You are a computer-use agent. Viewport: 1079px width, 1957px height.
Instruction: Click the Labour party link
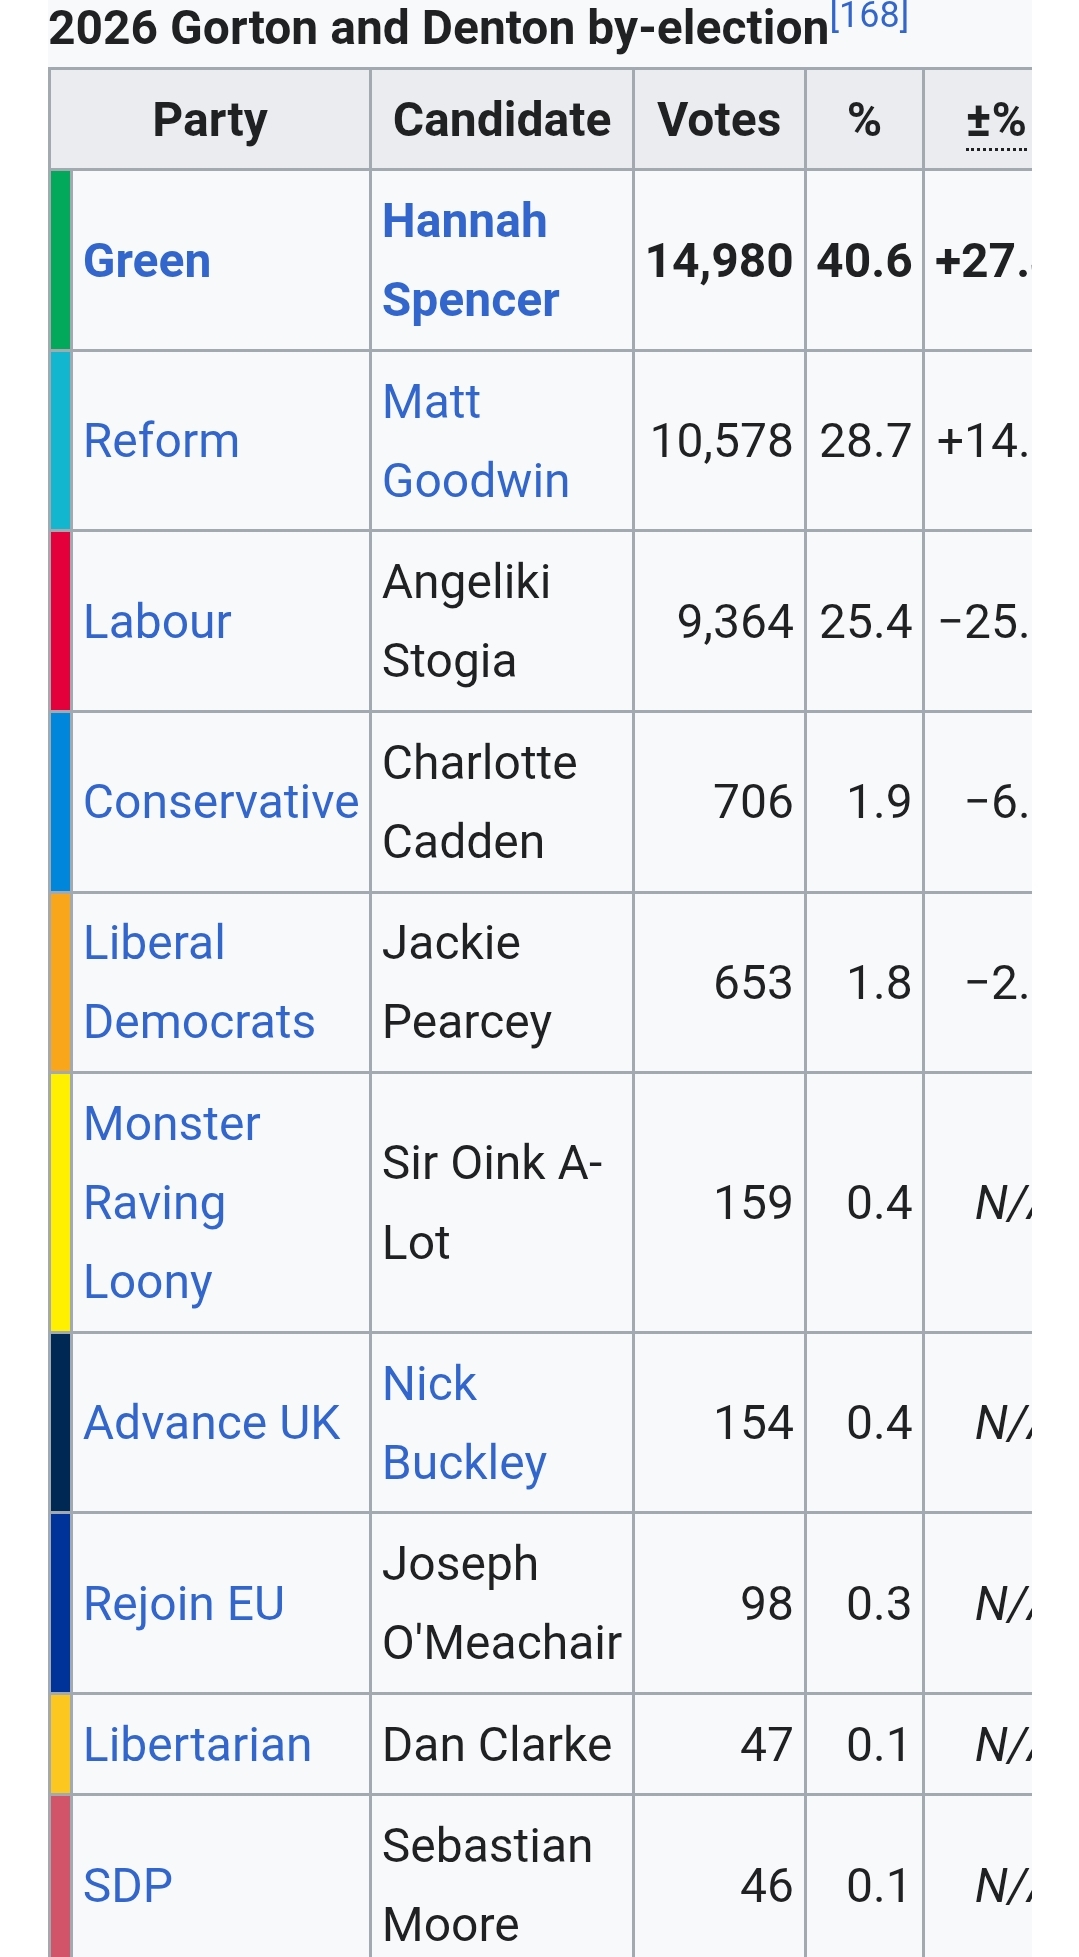[157, 622]
